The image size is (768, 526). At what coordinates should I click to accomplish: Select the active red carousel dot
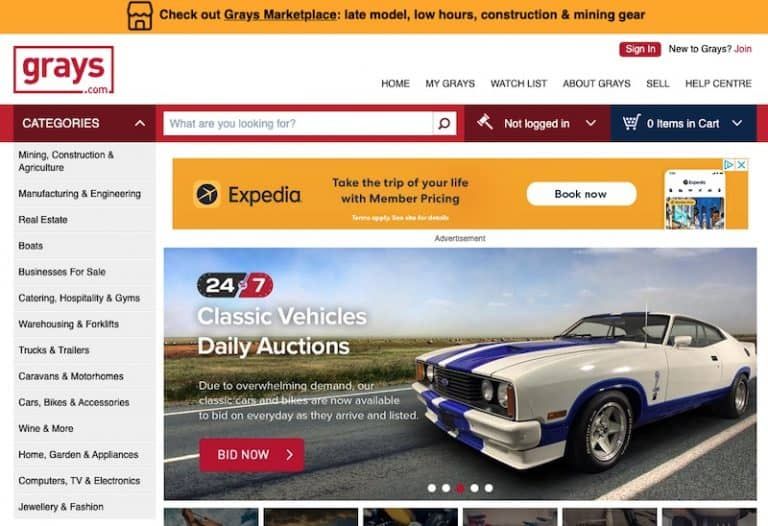(460, 488)
